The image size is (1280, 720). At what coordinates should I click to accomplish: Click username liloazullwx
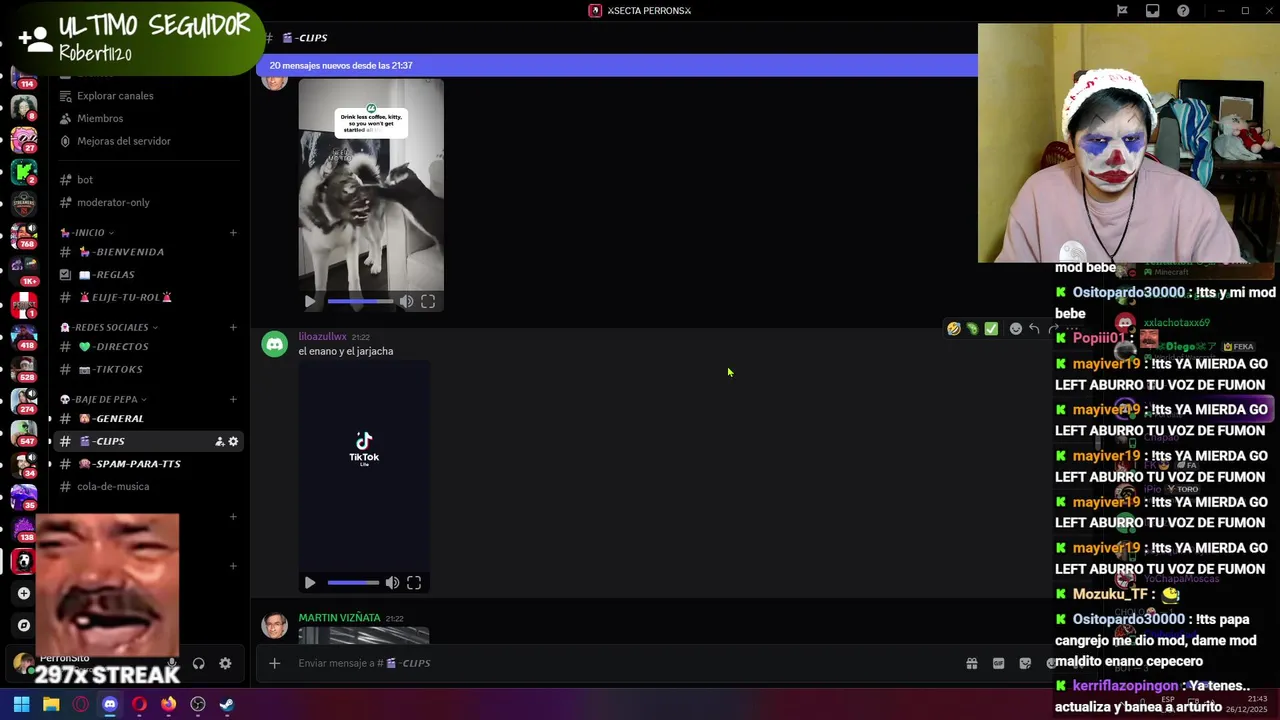(x=322, y=337)
